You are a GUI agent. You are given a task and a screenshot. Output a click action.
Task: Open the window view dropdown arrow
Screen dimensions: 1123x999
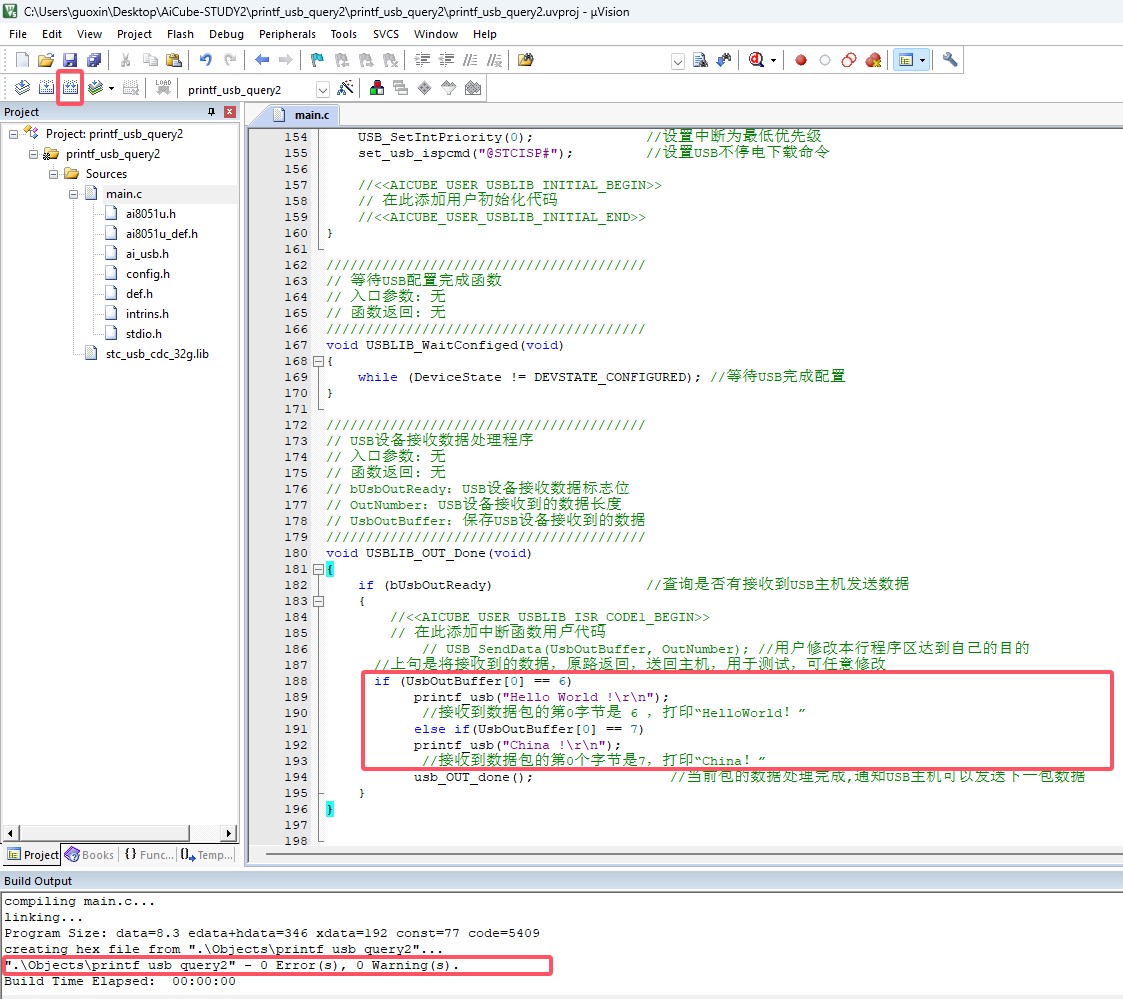click(x=922, y=61)
